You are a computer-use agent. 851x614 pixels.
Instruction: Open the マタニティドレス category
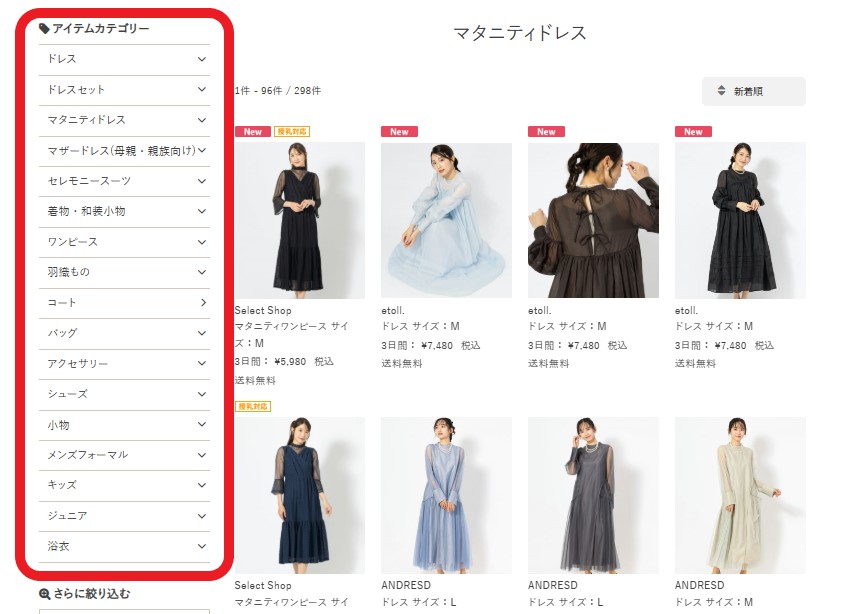[87, 120]
